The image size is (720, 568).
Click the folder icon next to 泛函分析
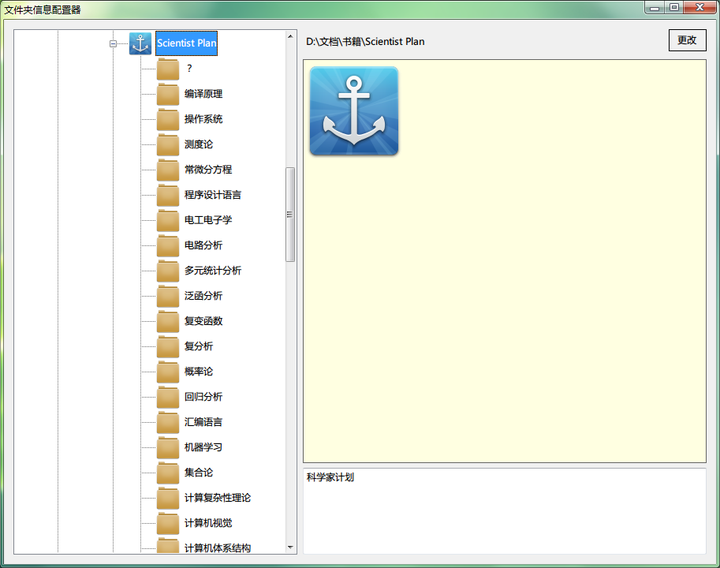[168, 296]
